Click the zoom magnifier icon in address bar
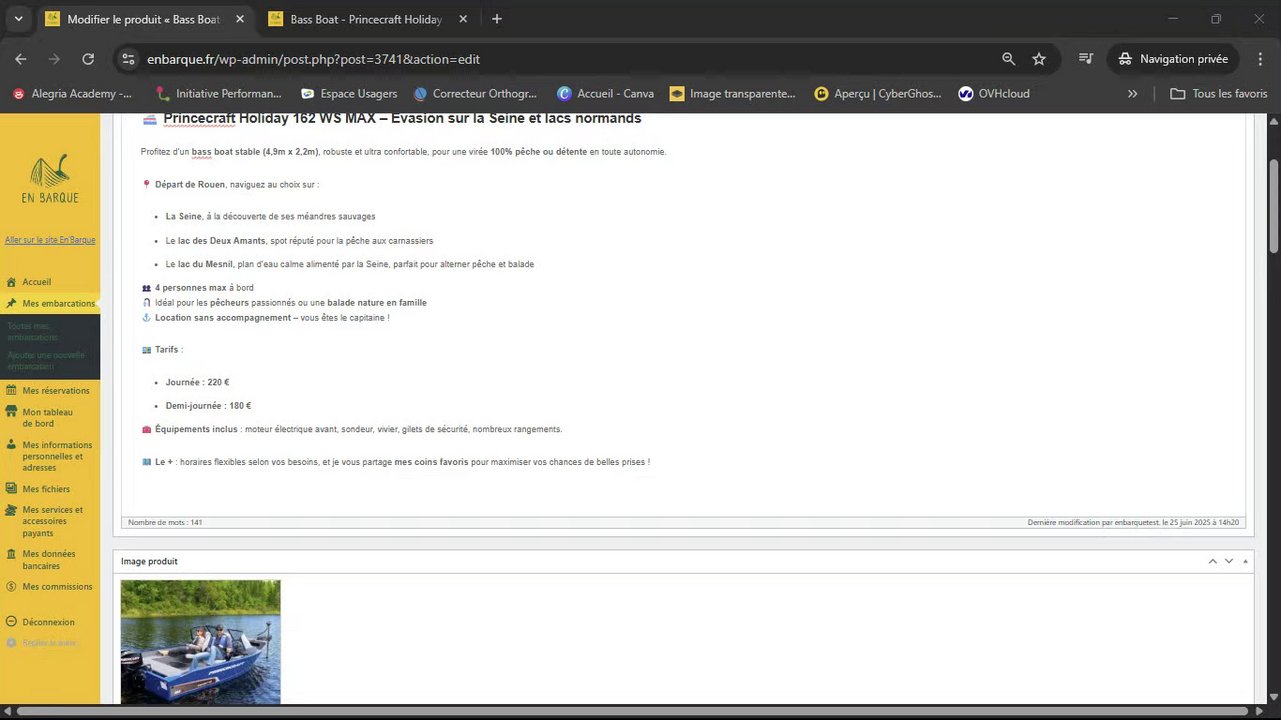Screen dimensions: 1281x720 1008,59
